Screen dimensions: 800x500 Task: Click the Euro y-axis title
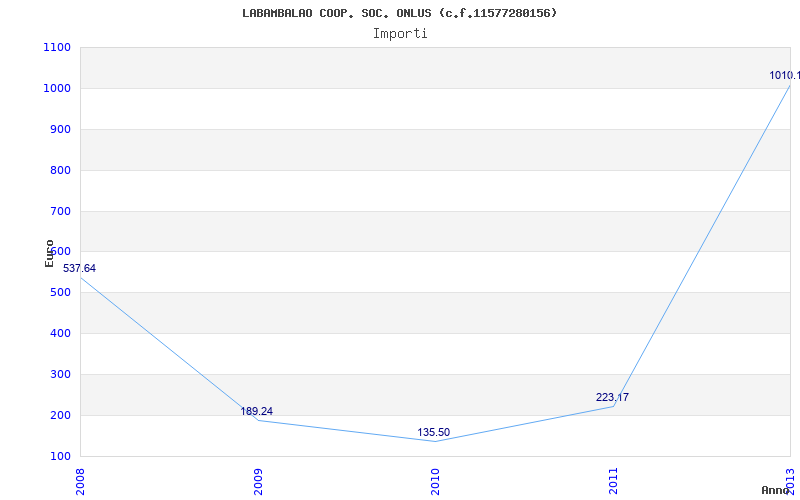(x=49, y=253)
